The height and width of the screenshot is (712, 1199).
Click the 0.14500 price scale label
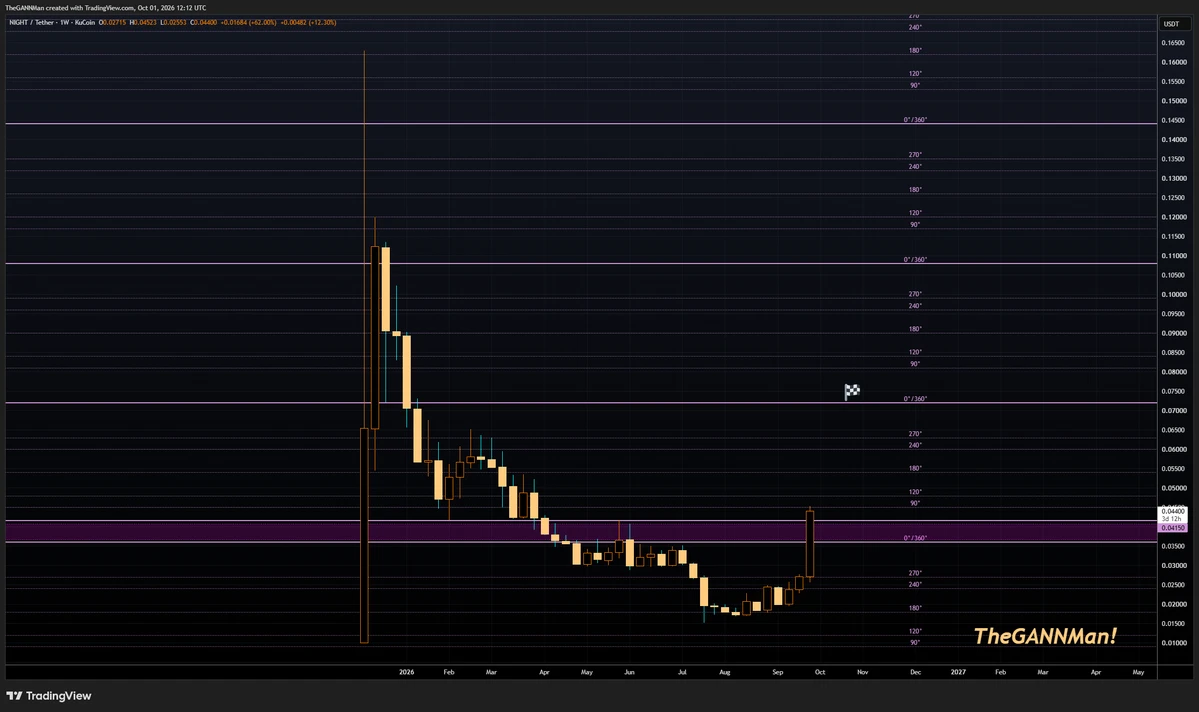tap(1173, 120)
